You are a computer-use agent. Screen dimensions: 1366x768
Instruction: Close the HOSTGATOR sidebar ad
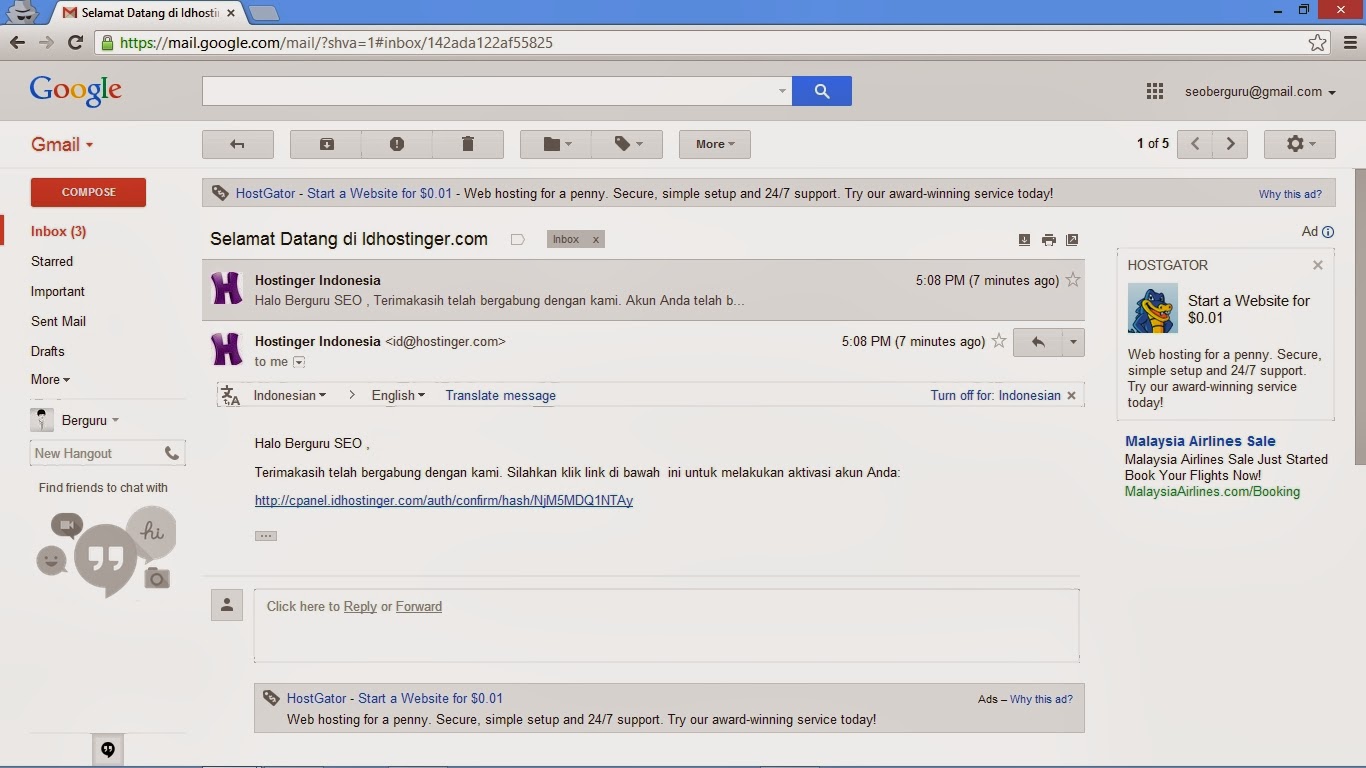click(x=1318, y=265)
